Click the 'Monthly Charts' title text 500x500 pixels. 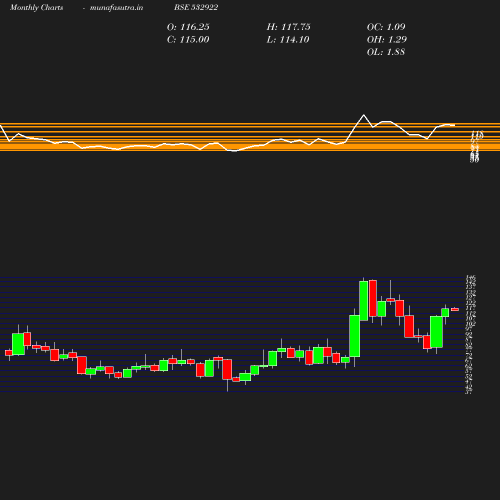37,8
